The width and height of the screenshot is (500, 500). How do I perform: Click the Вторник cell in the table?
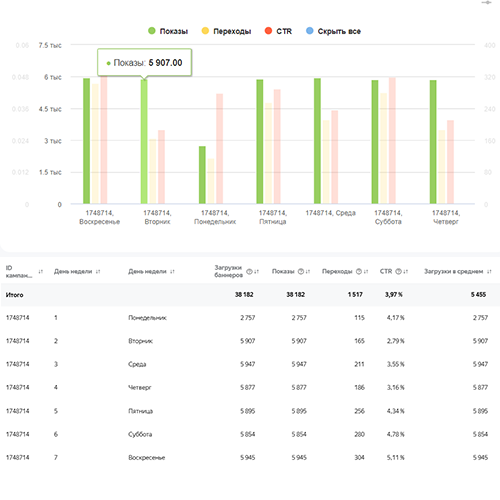(x=140, y=341)
